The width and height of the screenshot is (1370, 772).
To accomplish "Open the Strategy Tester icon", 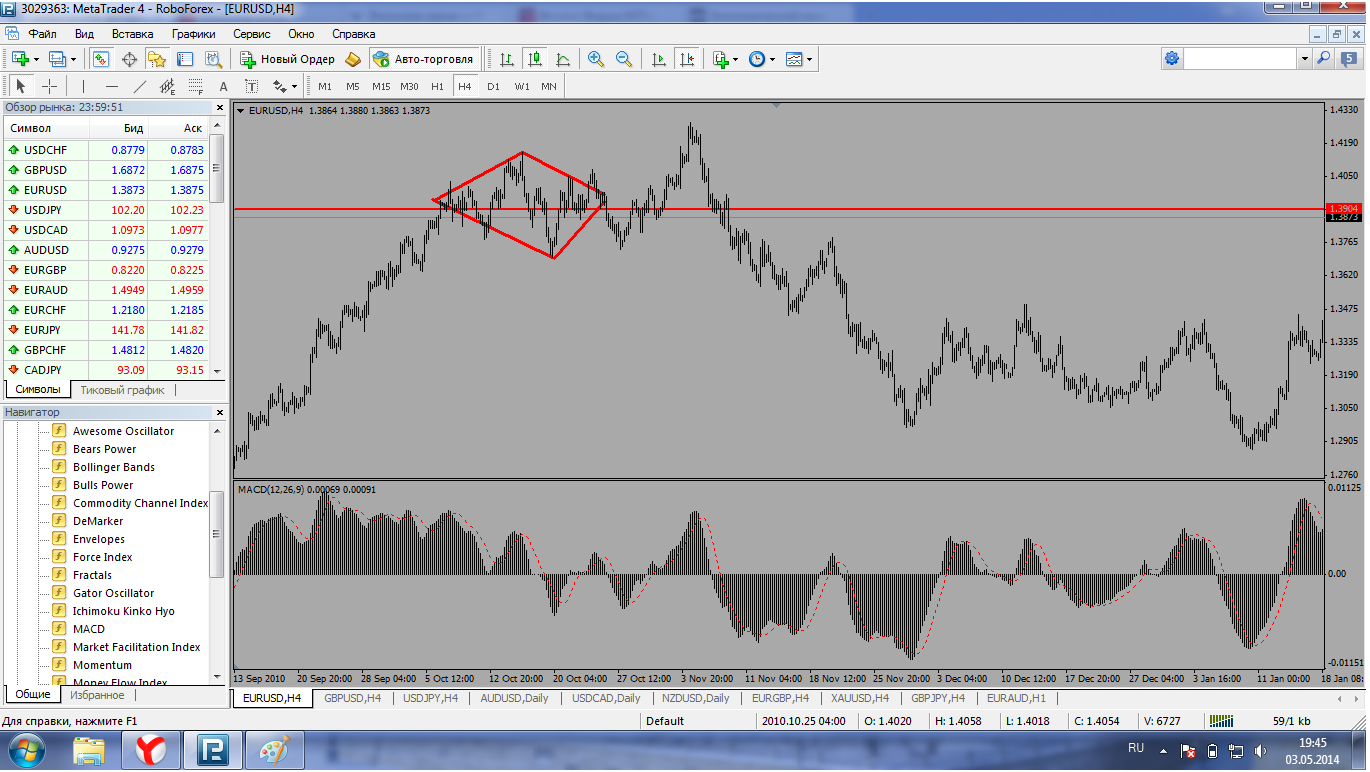I will tap(213, 59).
